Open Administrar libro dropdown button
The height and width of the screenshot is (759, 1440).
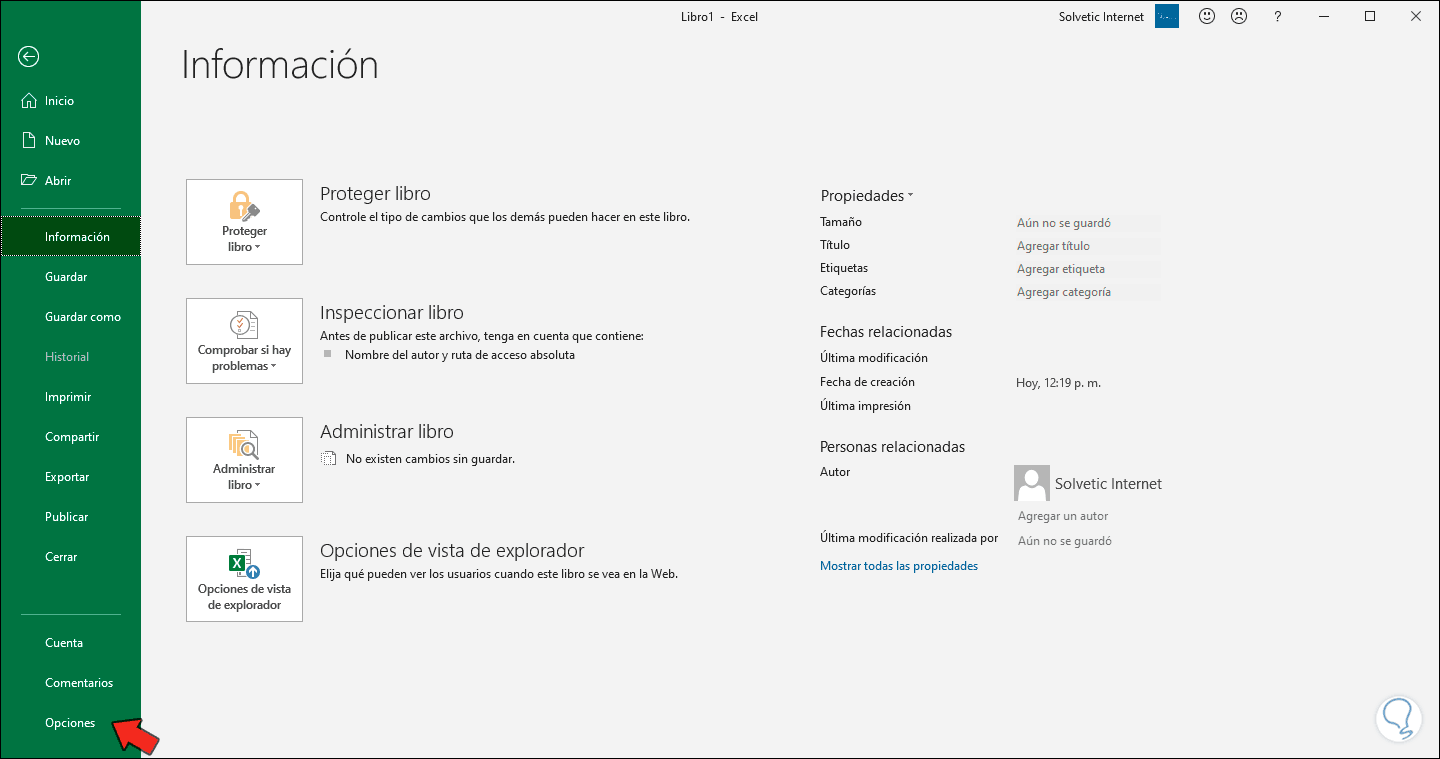coord(244,460)
